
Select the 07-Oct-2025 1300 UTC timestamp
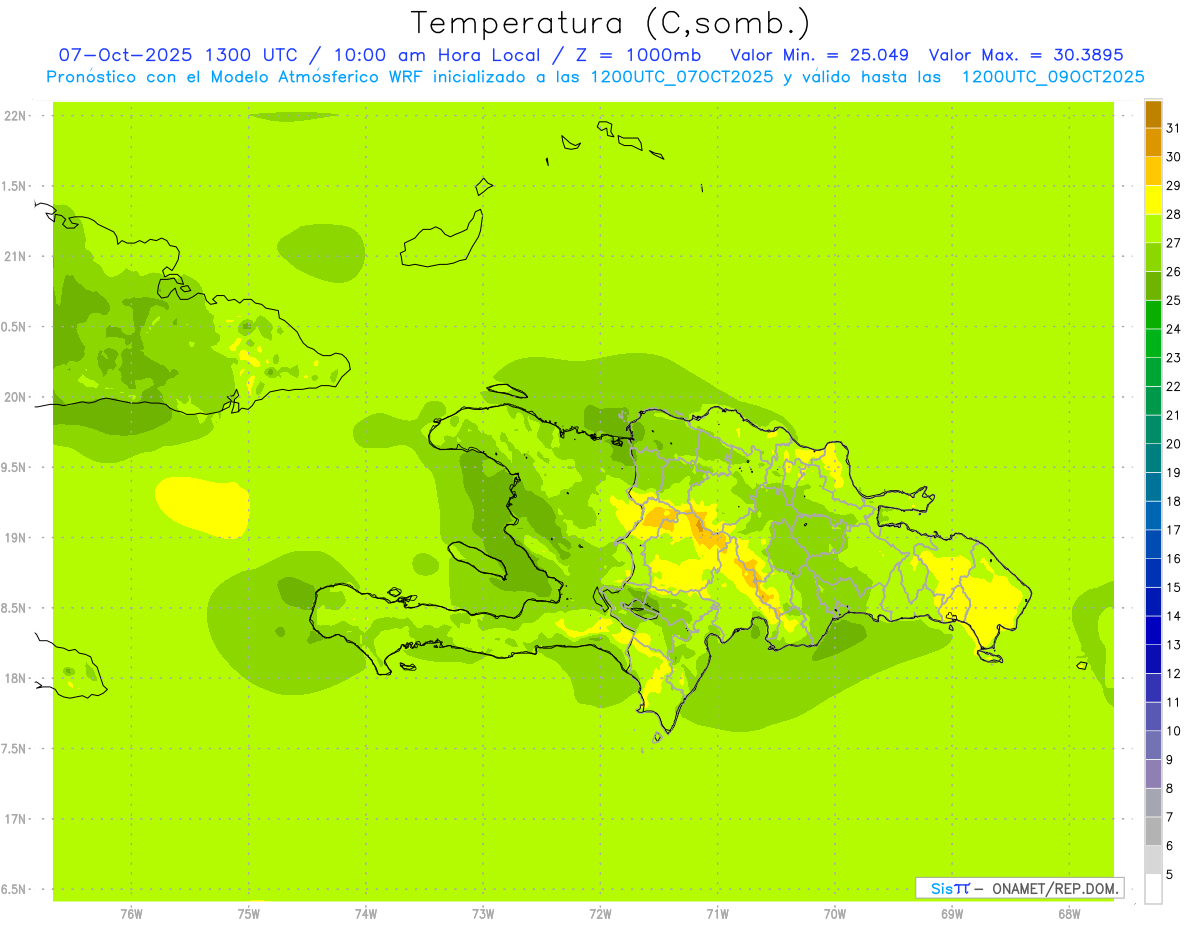(x=176, y=55)
